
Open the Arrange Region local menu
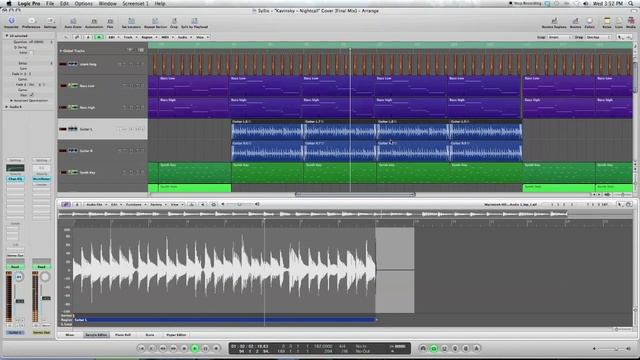[x=149, y=37]
